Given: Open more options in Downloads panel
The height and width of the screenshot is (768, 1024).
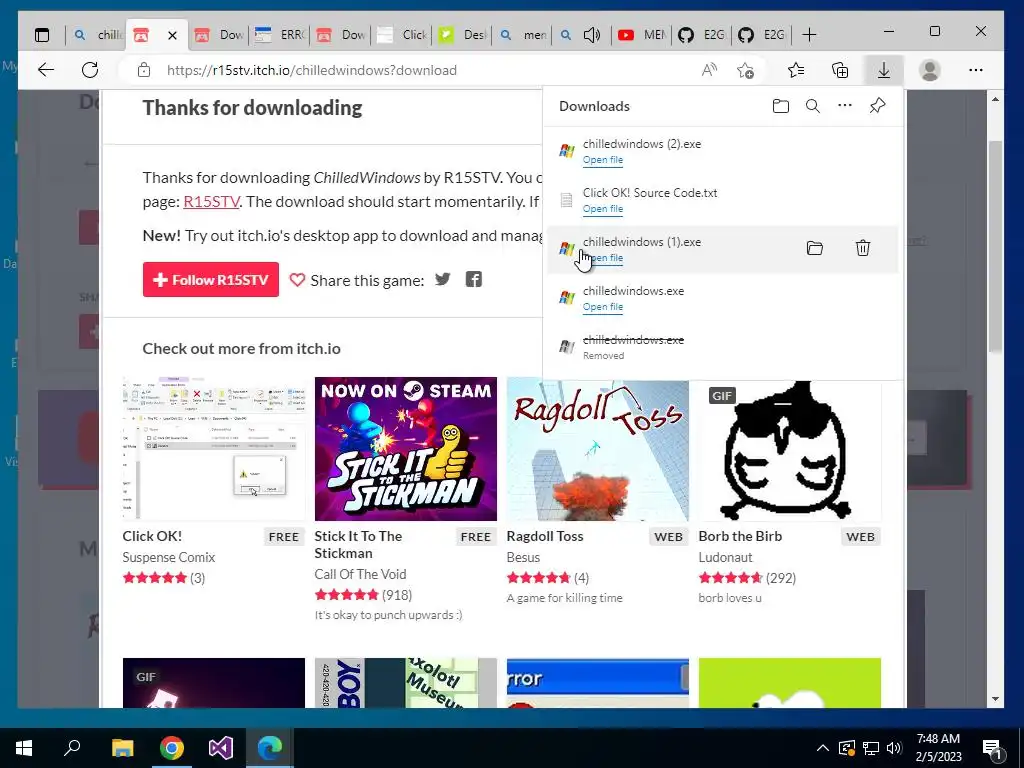Looking at the screenshot, I should click(x=845, y=105).
